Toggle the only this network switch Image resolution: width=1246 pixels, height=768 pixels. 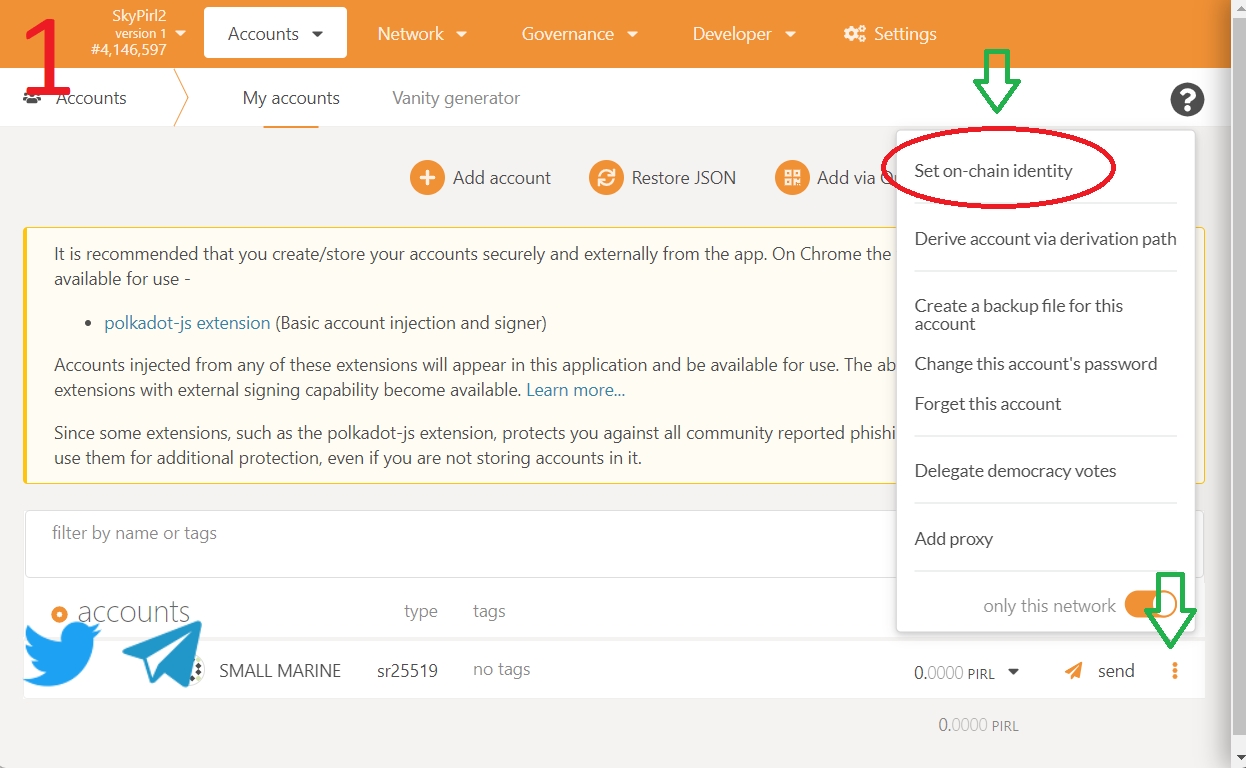point(1149,605)
